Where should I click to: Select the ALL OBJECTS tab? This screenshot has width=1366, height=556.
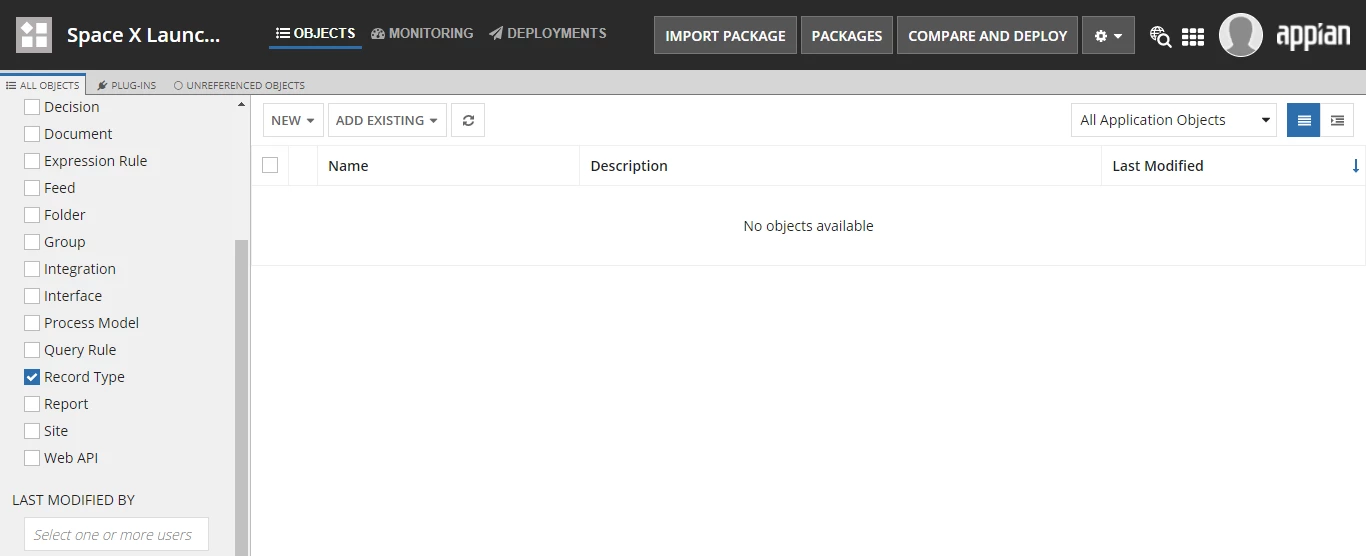click(x=43, y=85)
